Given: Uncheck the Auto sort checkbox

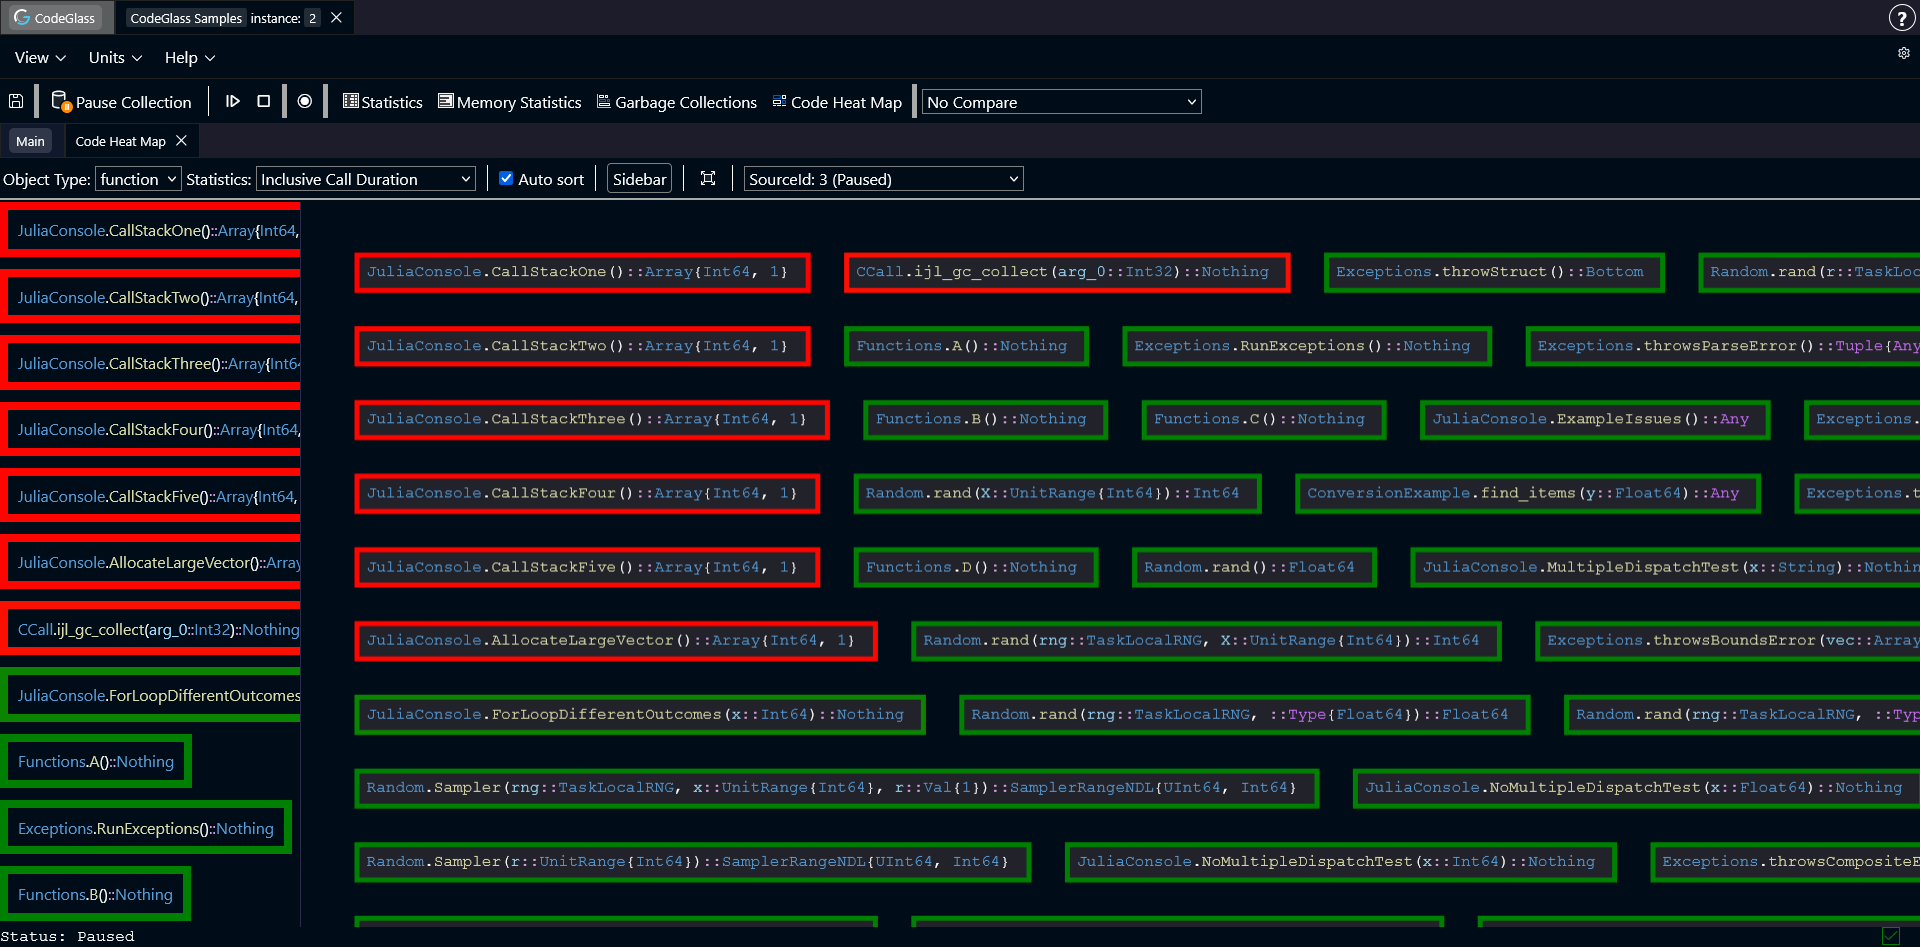Looking at the screenshot, I should point(506,179).
